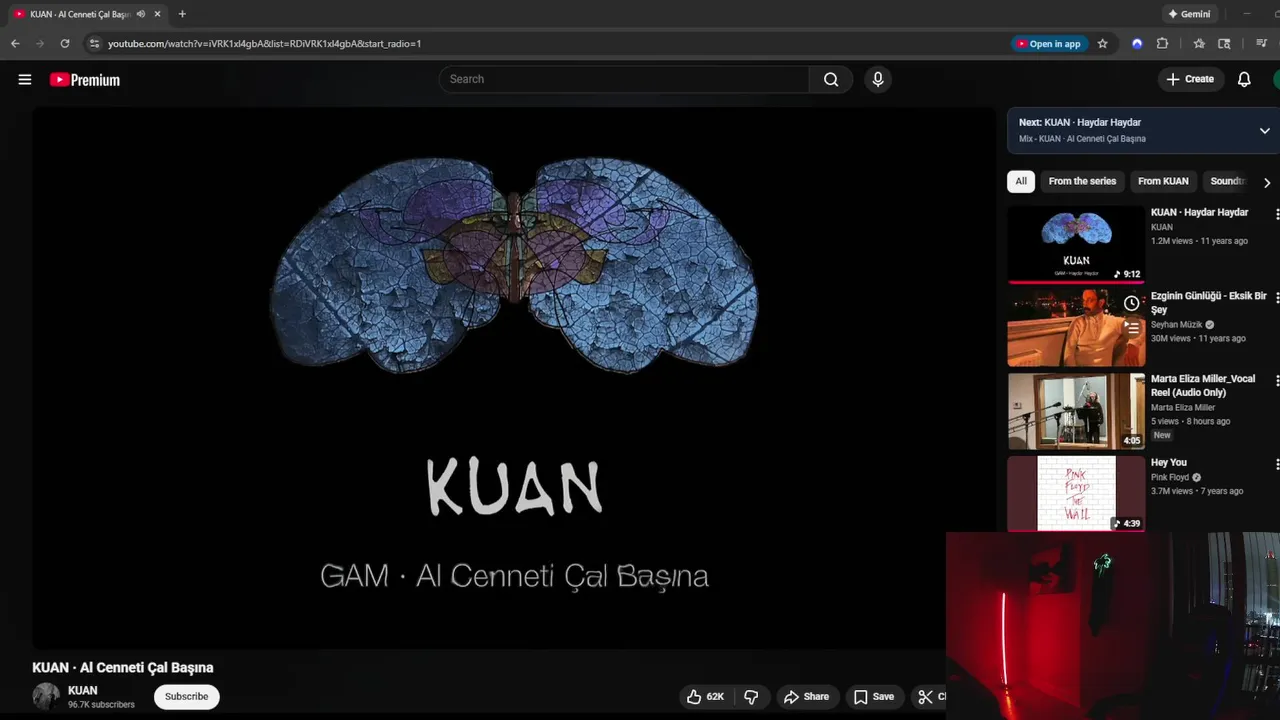Open 'Marta Eliza Miller_Vocal Reel (Audio Only)' title
The height and width of the screenshot is (720, 1280).
pos(1203,386)
